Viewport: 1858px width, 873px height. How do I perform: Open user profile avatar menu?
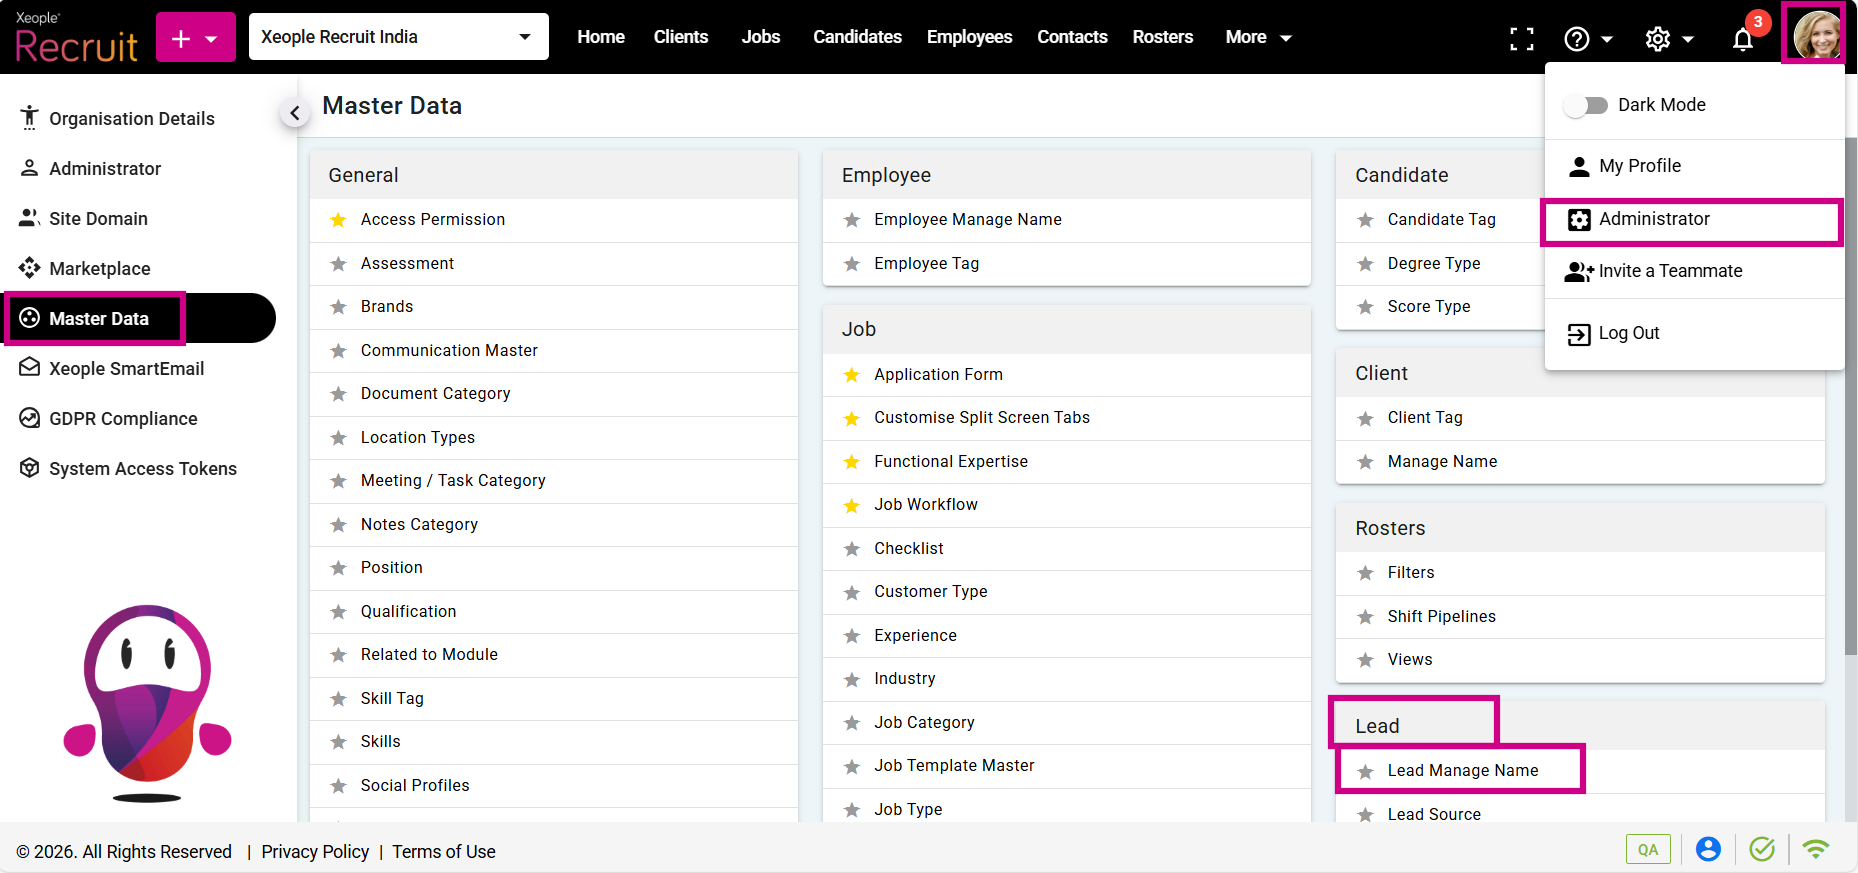click(1815, 35)
